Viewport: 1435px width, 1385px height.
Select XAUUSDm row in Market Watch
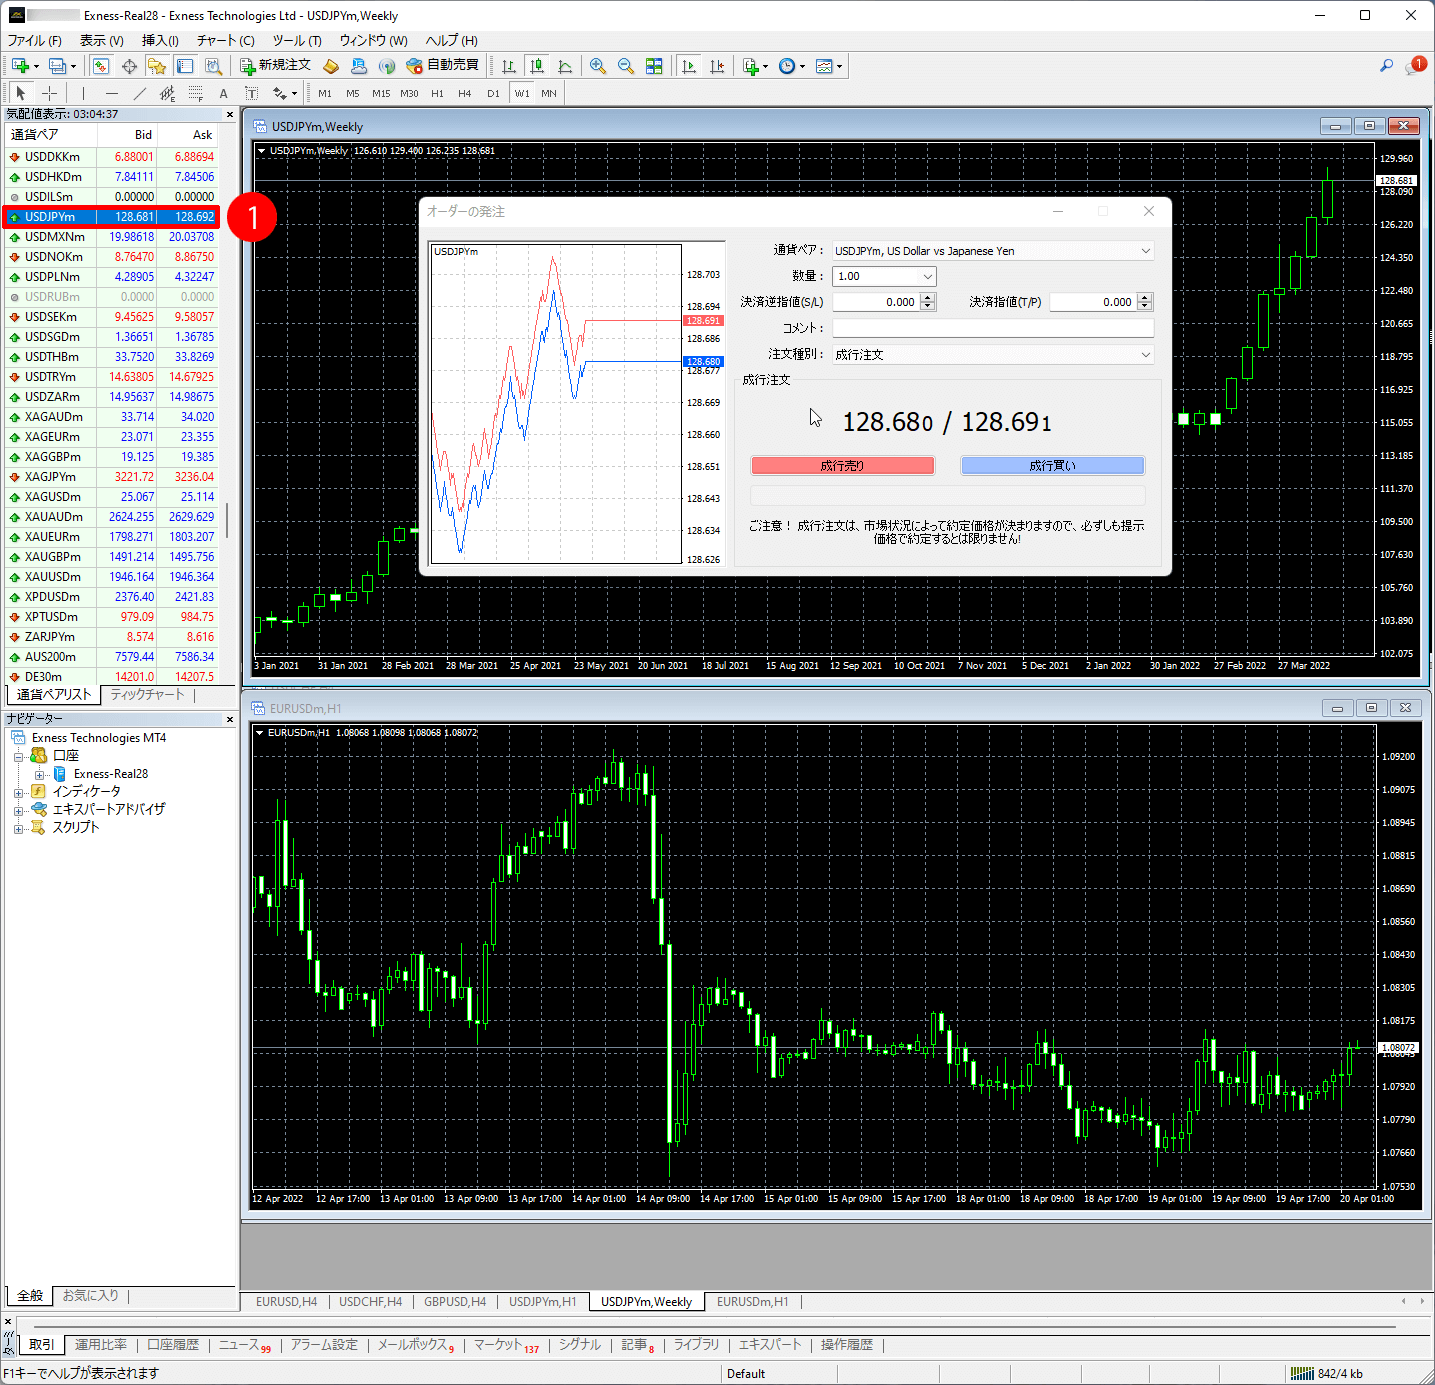tap(111, 577)
